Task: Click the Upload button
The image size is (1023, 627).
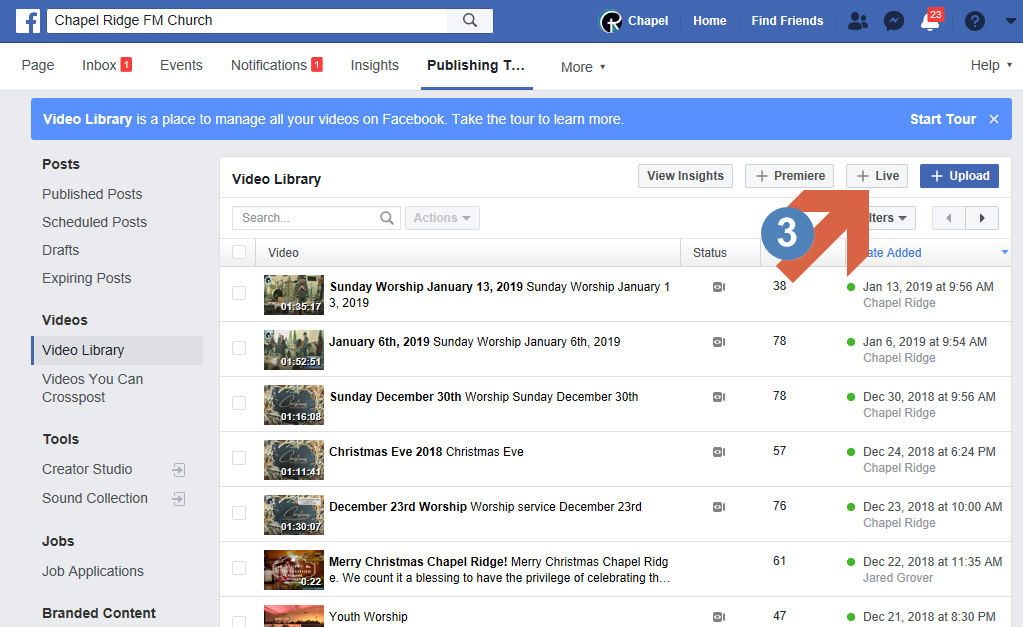Action: click(x=959, y=176)
